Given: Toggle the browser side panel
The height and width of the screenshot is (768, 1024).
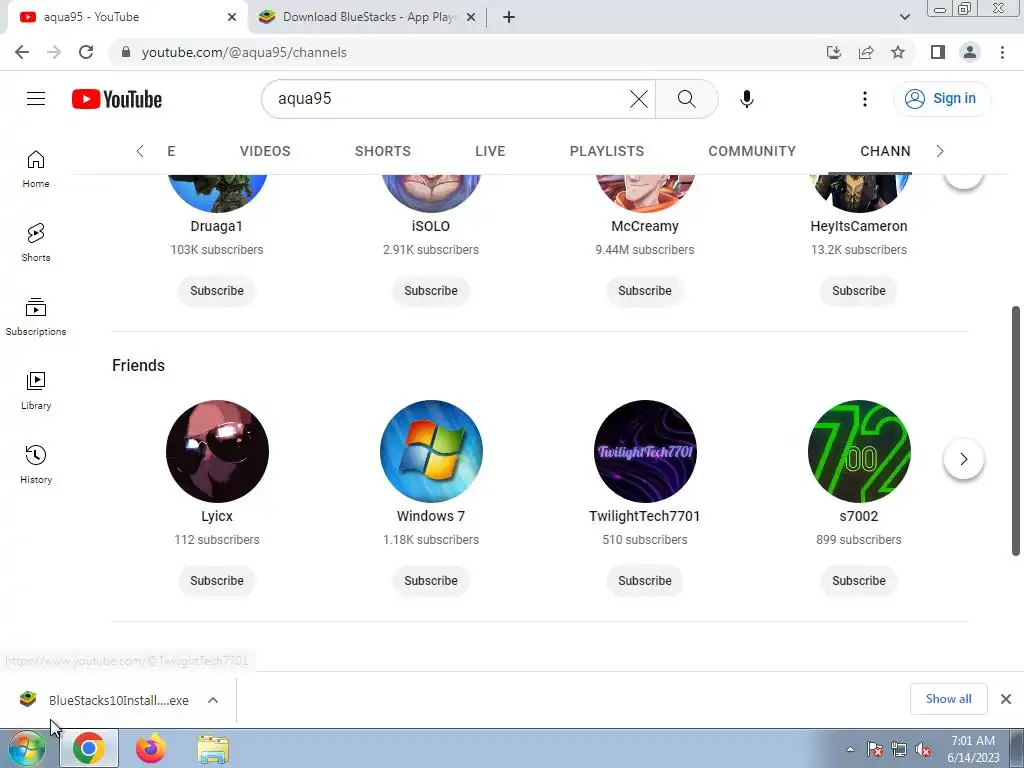Looking at the screenshot, I should tap(938, 52).
